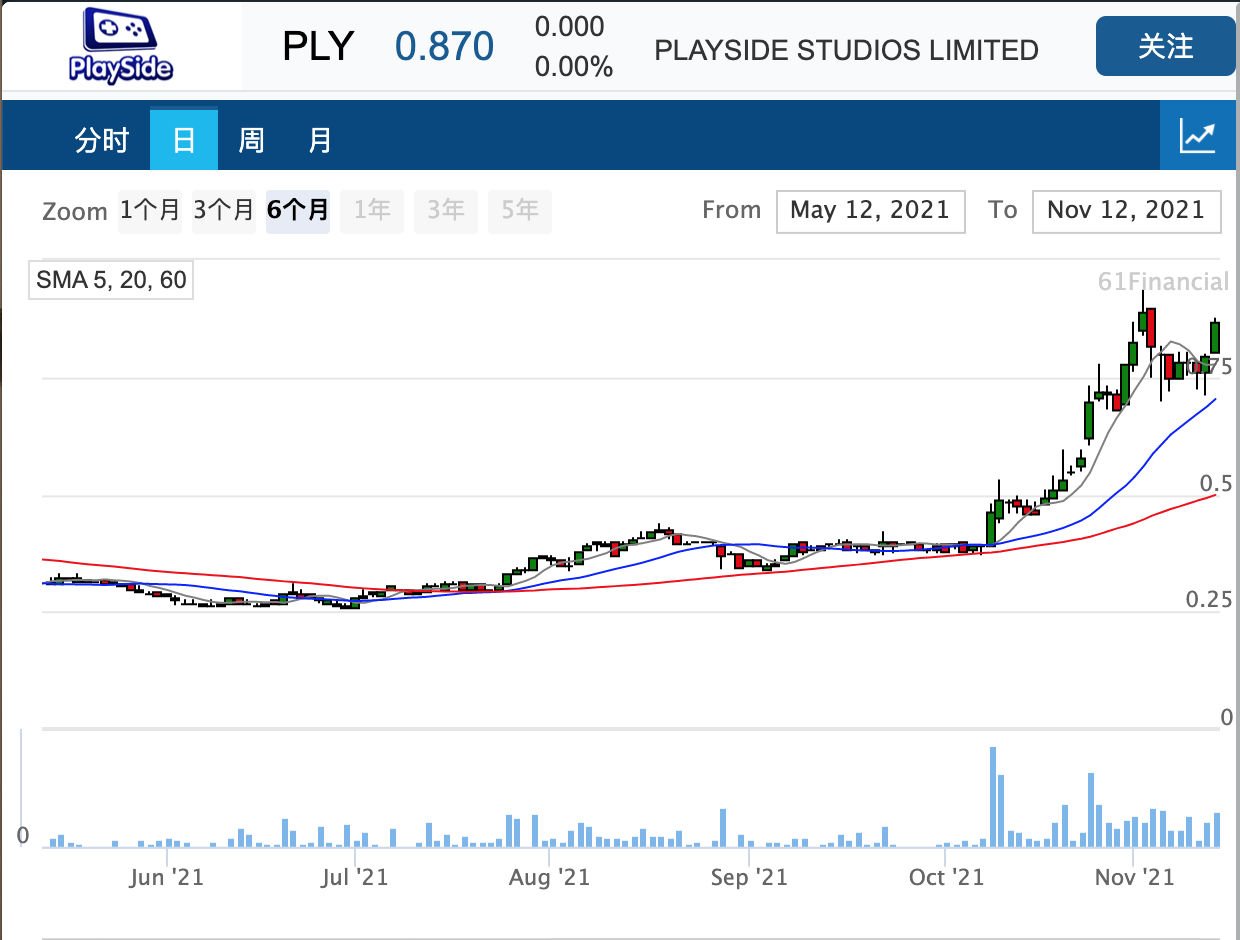Image resolution: width=1240 pixels, height=940 pixels.
Task: Click the SMA 5, 20, 60 legend label
Action: click(111, 280)
